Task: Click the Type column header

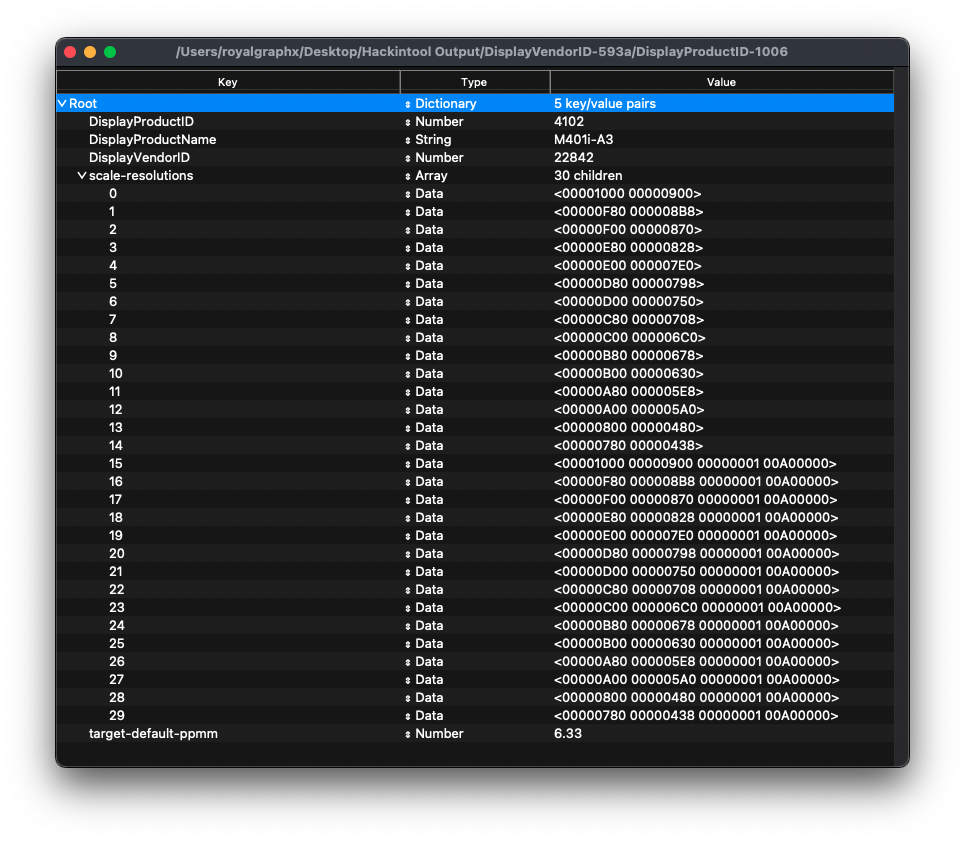Action: (474, 82)
